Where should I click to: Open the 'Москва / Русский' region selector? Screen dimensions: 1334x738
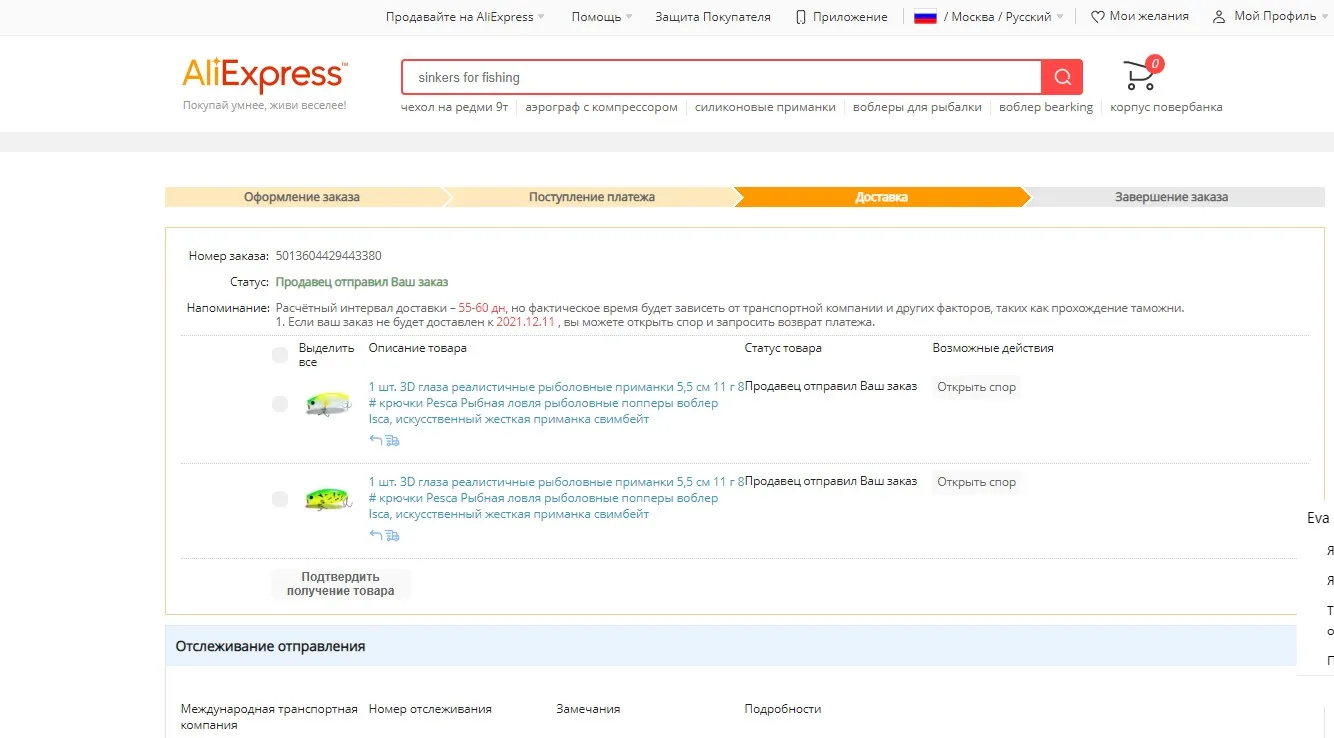[989, 17]
